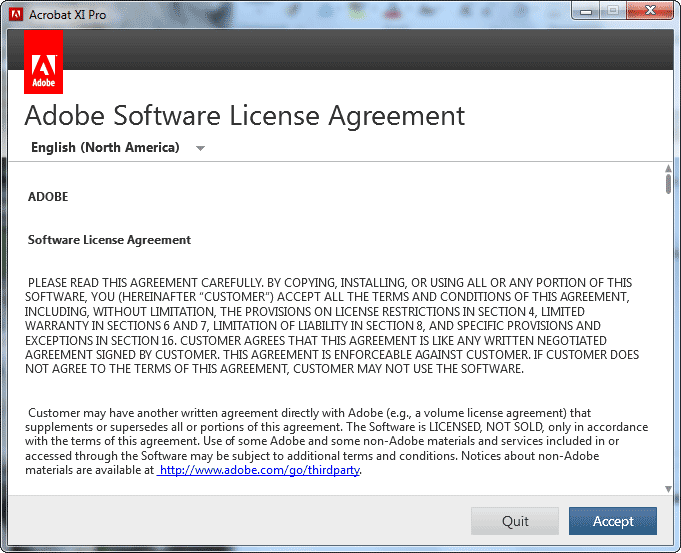This screenshot has width=681, height=553.
Task: Click the license text scrollbar thumb
Action: (668, 184)
